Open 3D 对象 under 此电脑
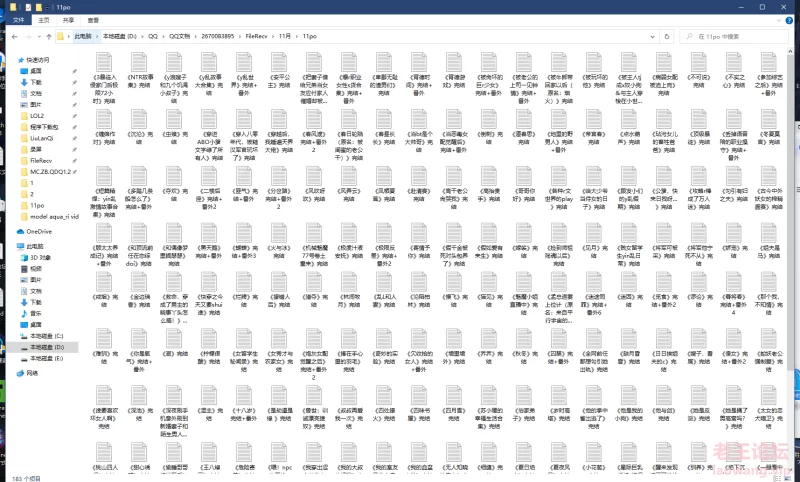800x482 pixels. click(40, 258)
